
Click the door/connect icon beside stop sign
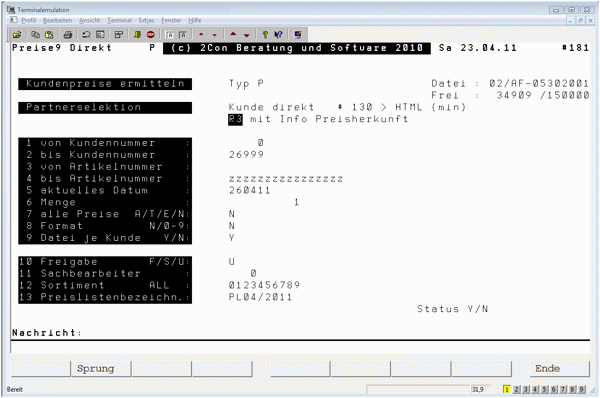pos(137,35)
